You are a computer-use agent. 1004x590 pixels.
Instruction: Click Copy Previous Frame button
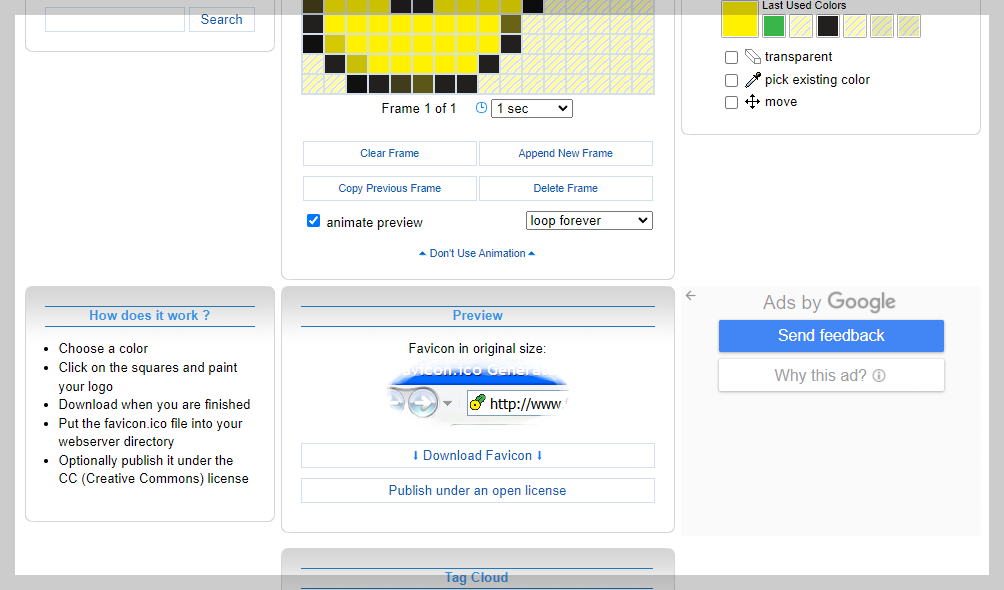click(x=389, y=188)
